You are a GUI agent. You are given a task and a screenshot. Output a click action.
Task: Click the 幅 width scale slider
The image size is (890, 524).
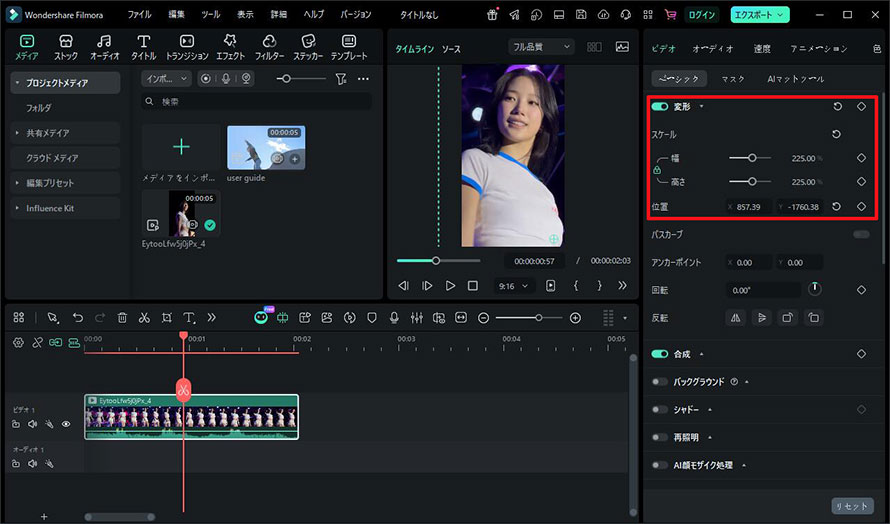(x=750, y=158)
